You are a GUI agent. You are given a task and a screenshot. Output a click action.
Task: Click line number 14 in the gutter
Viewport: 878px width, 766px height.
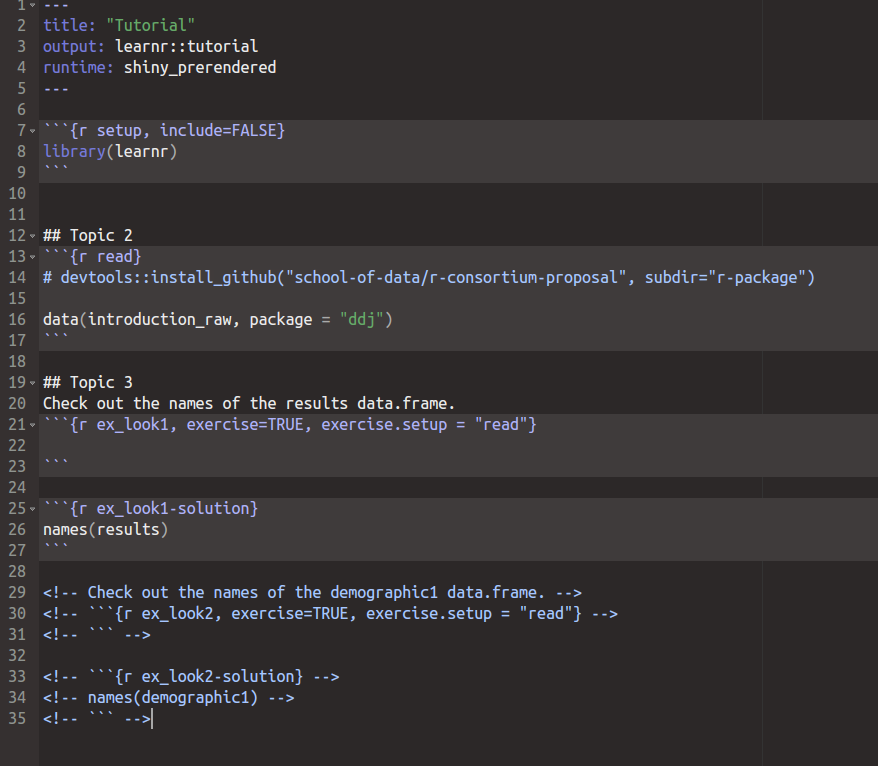coord(17,277)
